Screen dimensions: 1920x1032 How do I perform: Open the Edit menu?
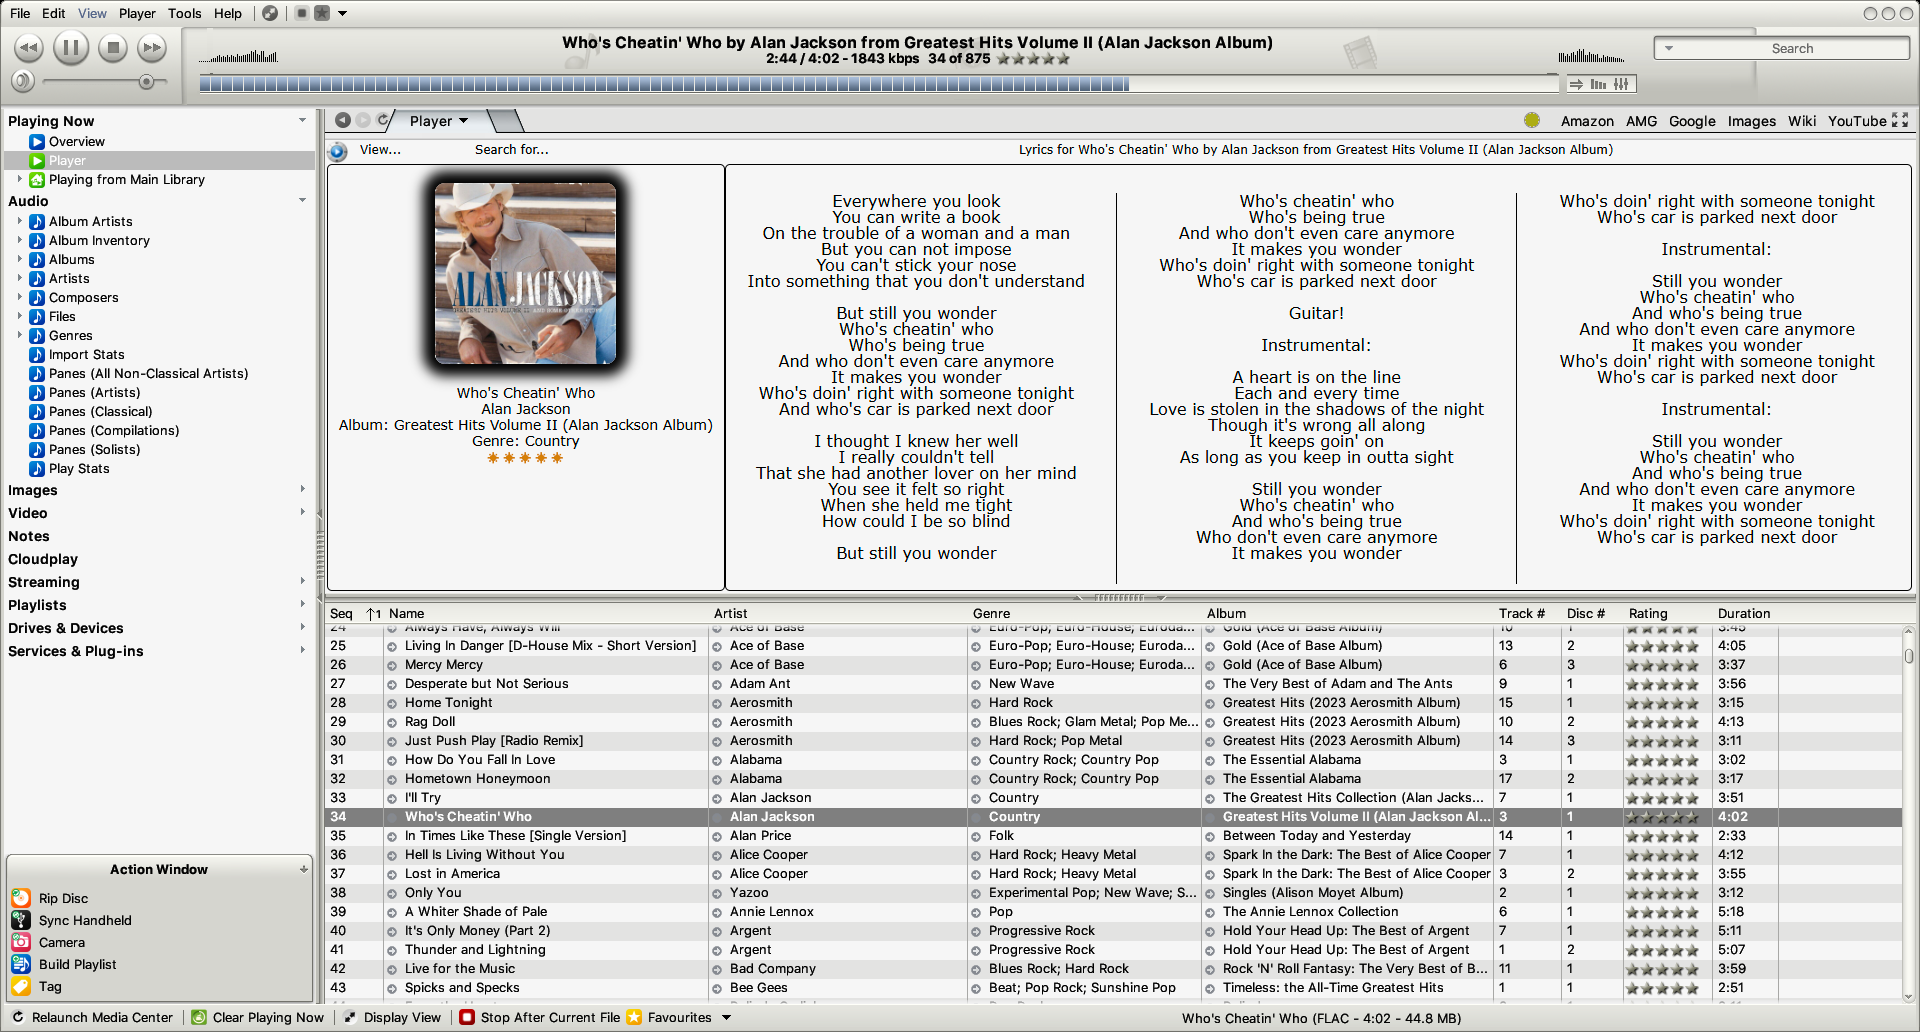(54, 13)
